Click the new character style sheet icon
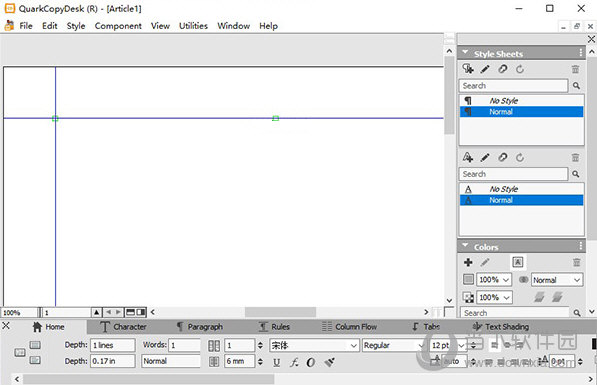The width and height of the screenshot is (597, 385). click(468, 157)
